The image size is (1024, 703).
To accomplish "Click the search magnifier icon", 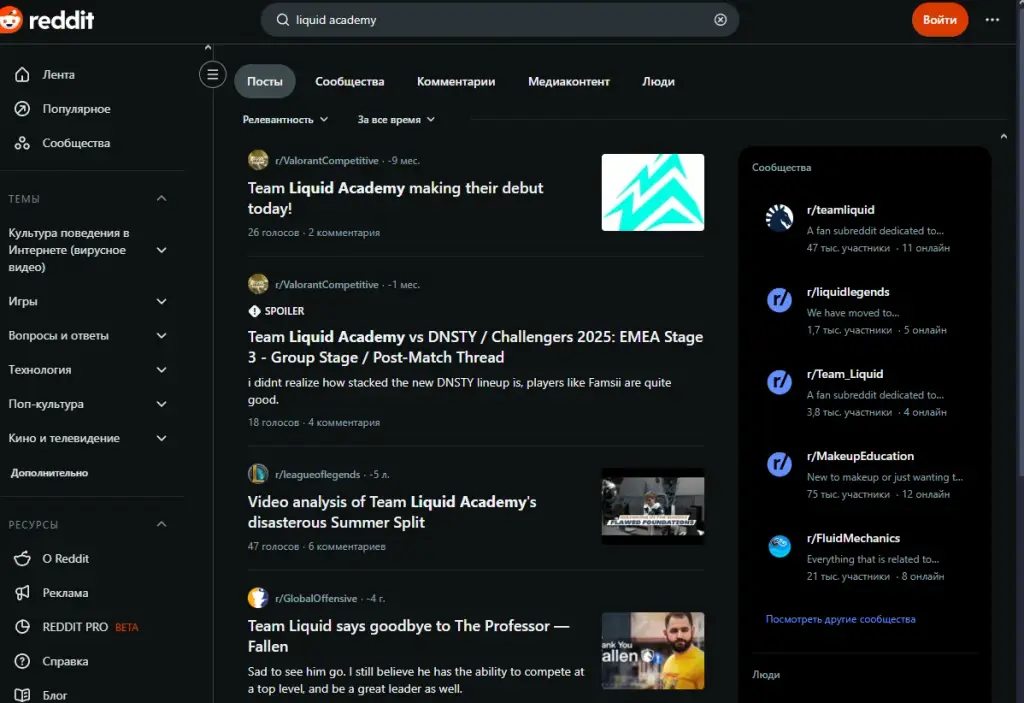I will pyautogui.click(x=283, y=20).
